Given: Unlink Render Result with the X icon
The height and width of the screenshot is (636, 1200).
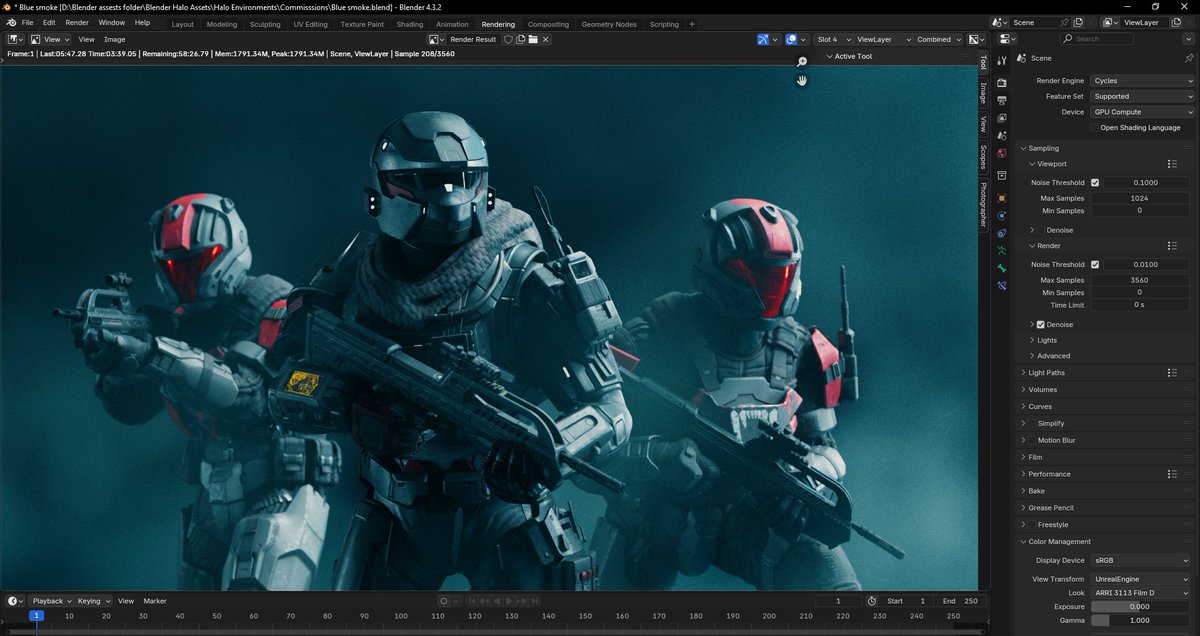Looking at the screenshot, I should coord(546,39).
